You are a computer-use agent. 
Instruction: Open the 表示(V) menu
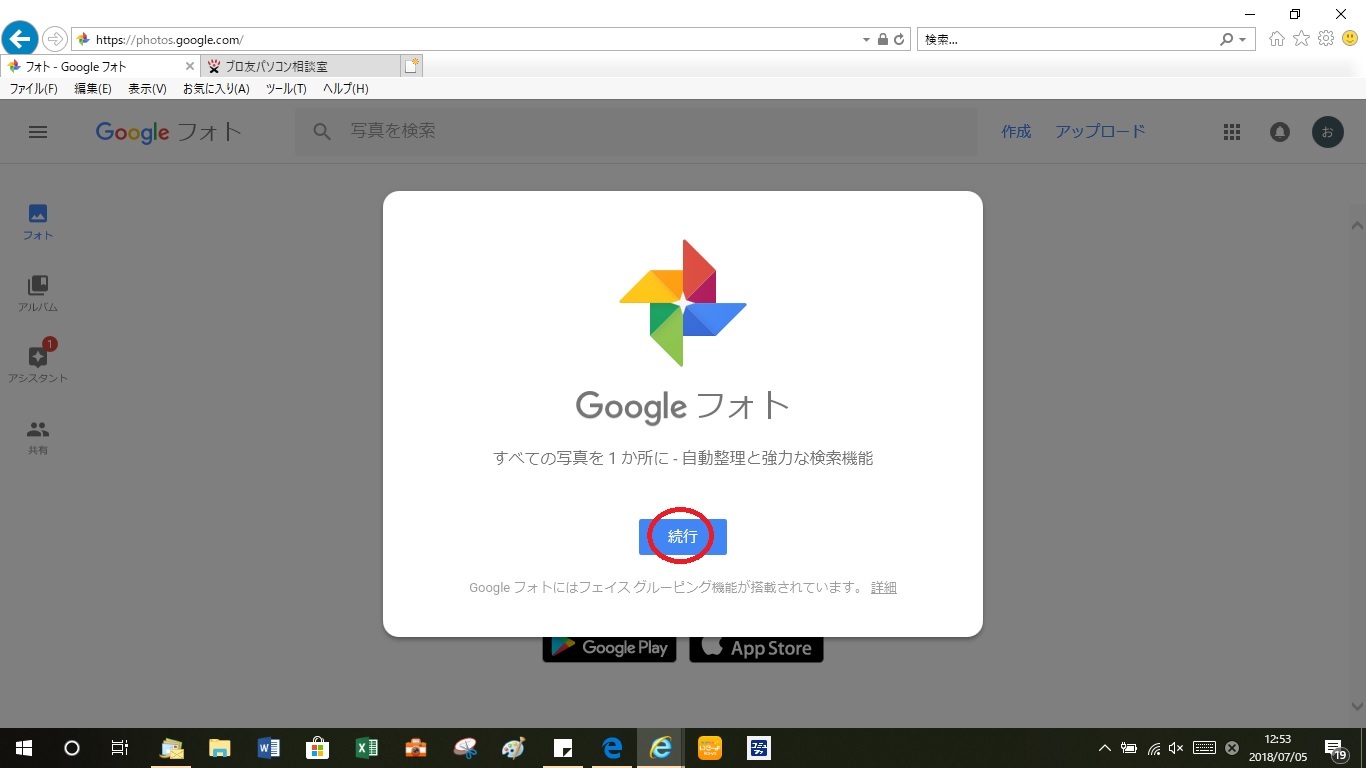point(147,89)
